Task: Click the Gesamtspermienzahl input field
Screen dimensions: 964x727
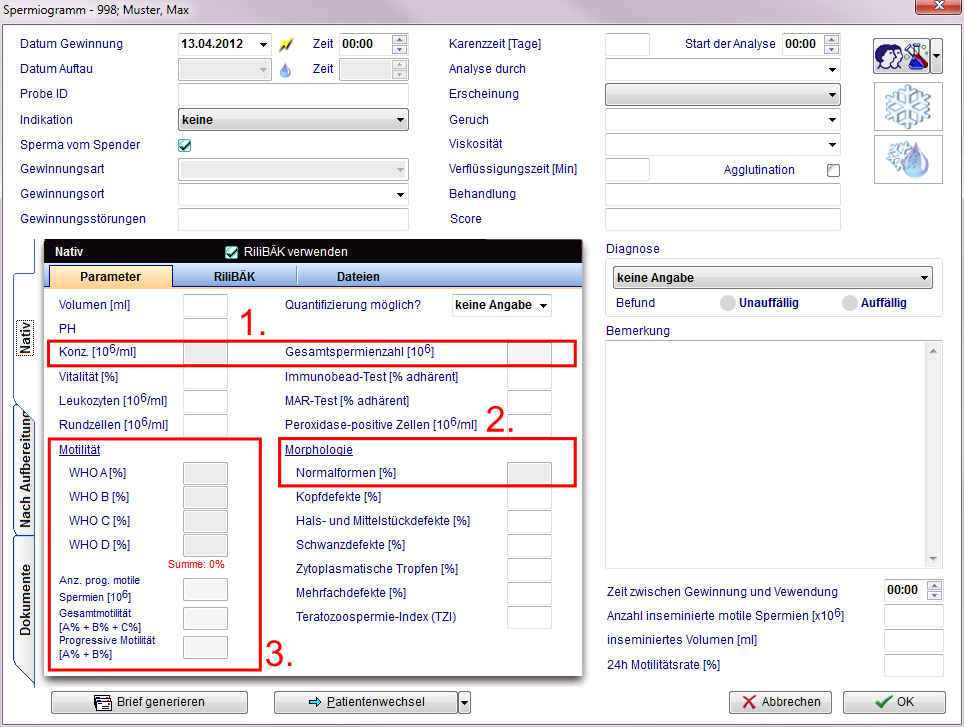Action: (x=529, y=353)
